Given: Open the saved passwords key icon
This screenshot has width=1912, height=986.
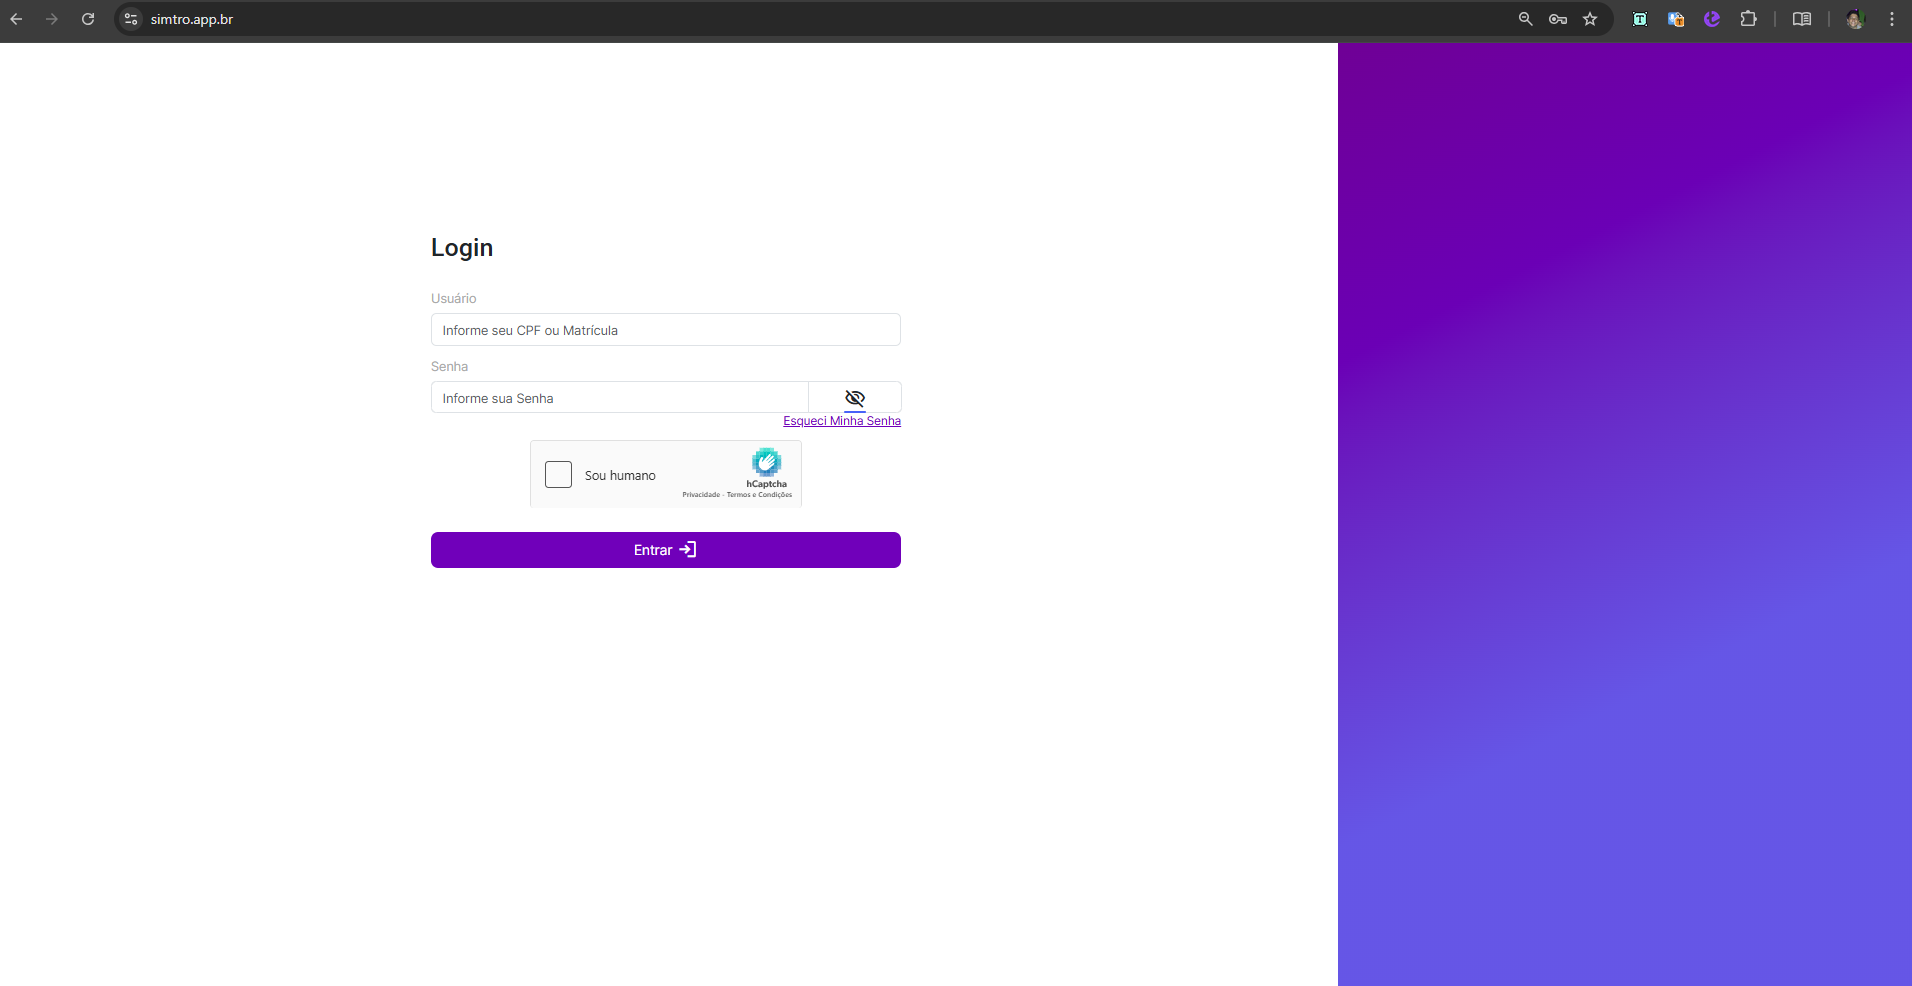Looking at the screenshot, I should coord(1557,19).
